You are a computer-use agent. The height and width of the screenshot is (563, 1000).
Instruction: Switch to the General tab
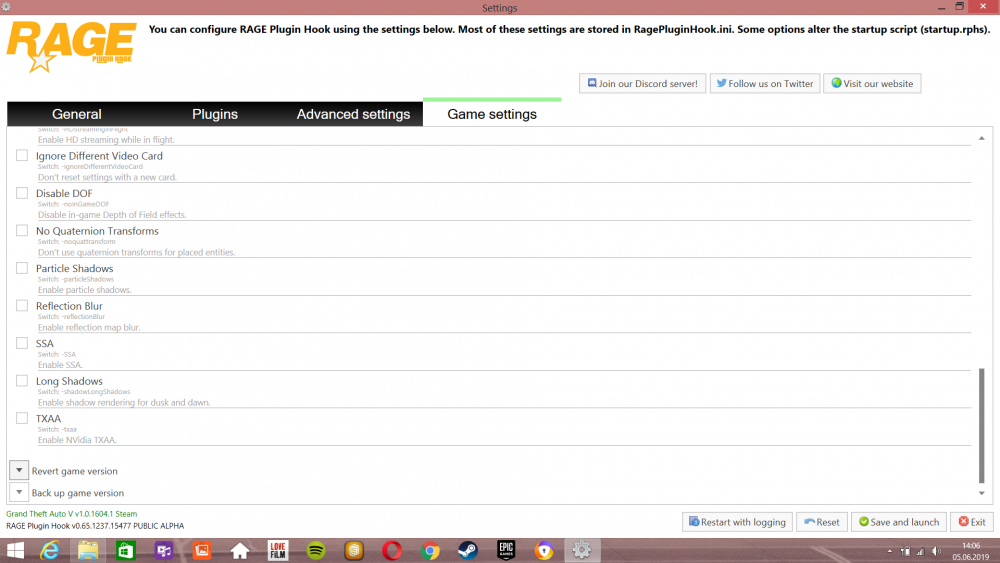click(x=77, y=114)
